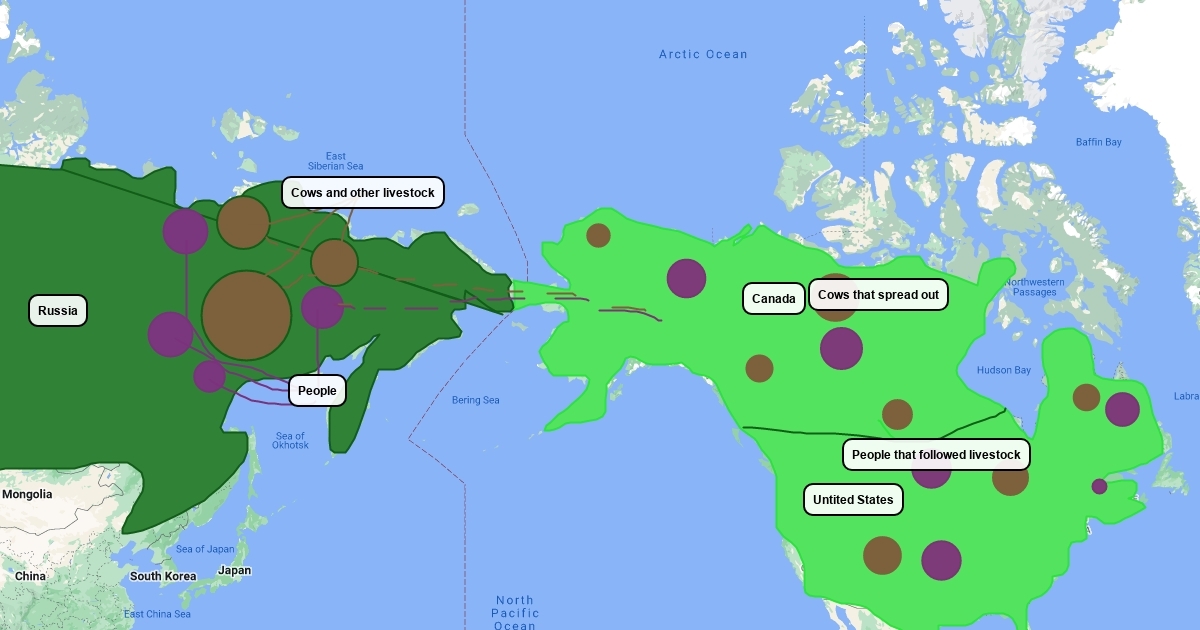Click the "Untited States" label box
This screenshot has width=1200, height=630.
[853, 499]
